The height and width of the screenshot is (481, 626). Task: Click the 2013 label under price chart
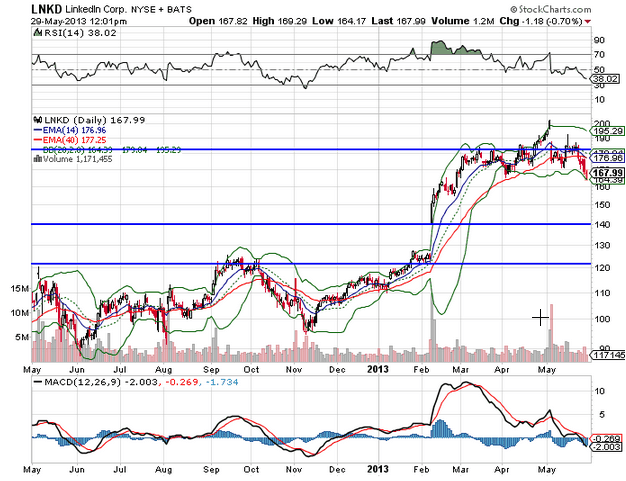point(378,369)
